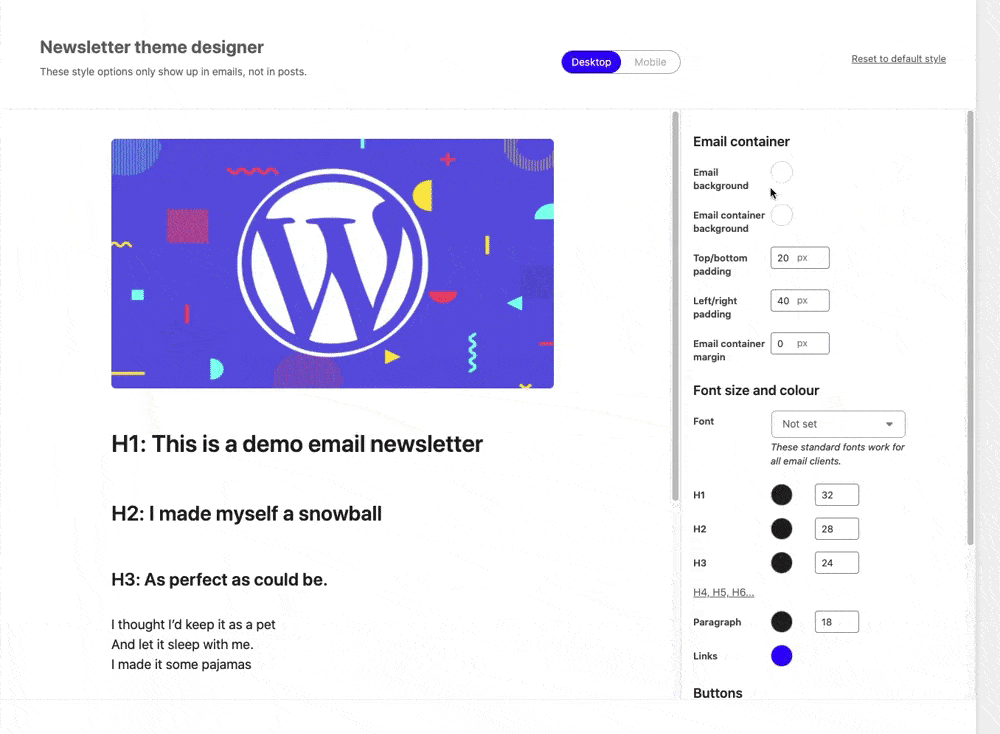Open the Email container background color swatch
This screenshot has height=734, width=1000.
point(781,214)
